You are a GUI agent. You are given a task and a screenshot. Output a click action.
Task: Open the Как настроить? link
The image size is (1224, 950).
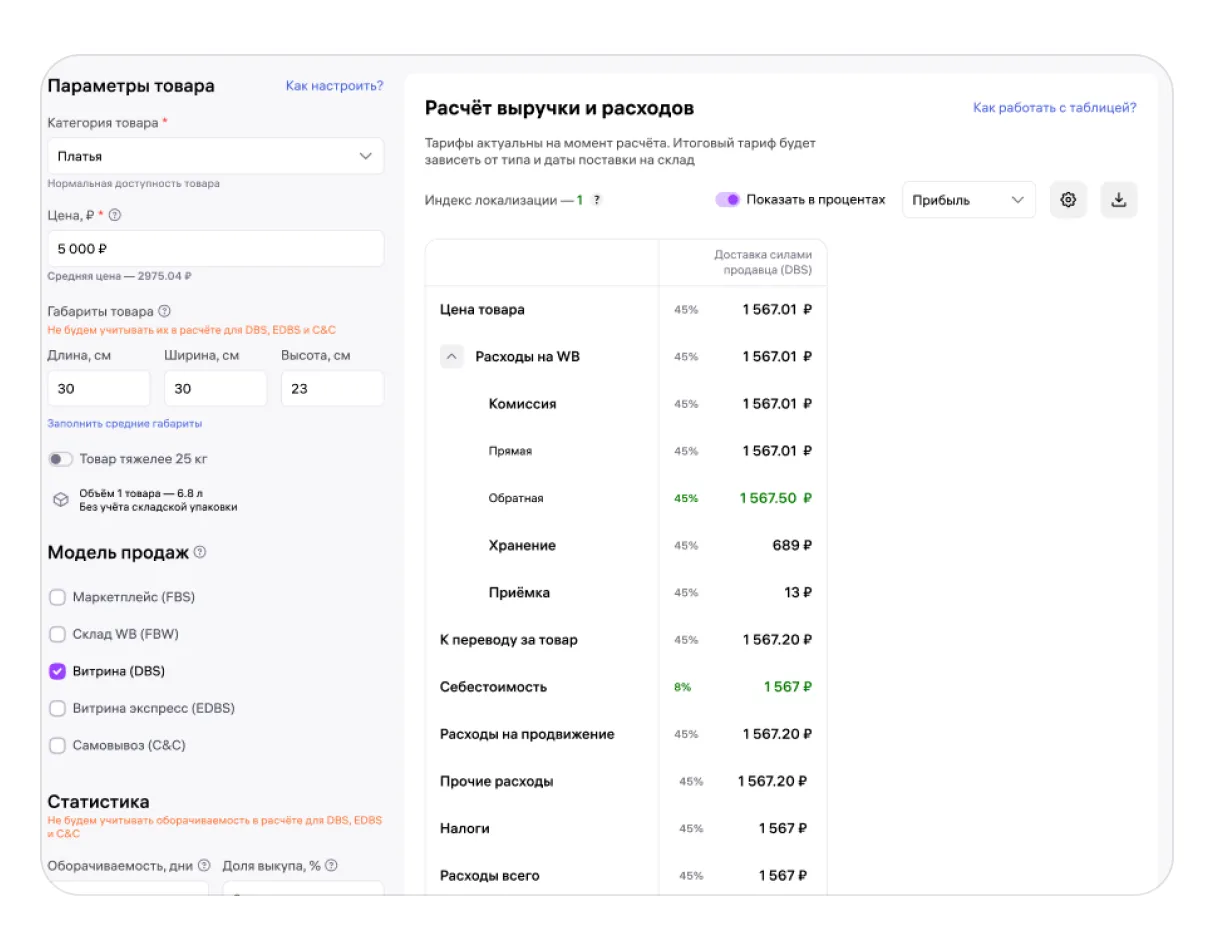(334, 86)
